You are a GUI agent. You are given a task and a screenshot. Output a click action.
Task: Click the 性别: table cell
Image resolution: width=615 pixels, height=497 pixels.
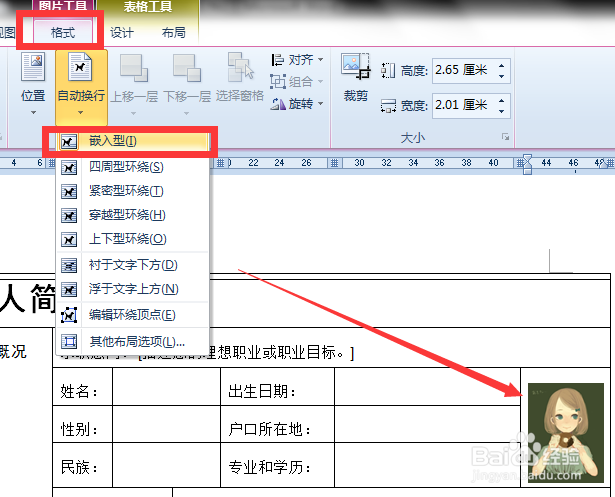tap(82, 424)
